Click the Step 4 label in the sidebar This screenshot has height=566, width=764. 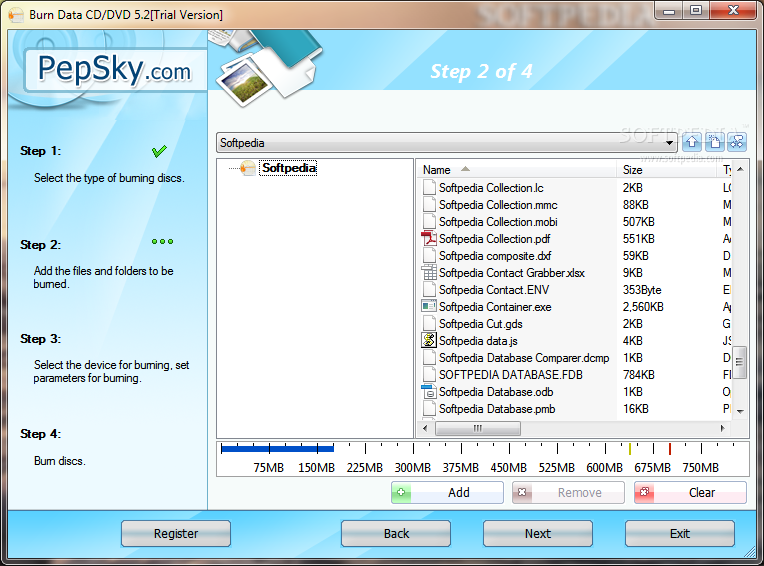[40, 434]
